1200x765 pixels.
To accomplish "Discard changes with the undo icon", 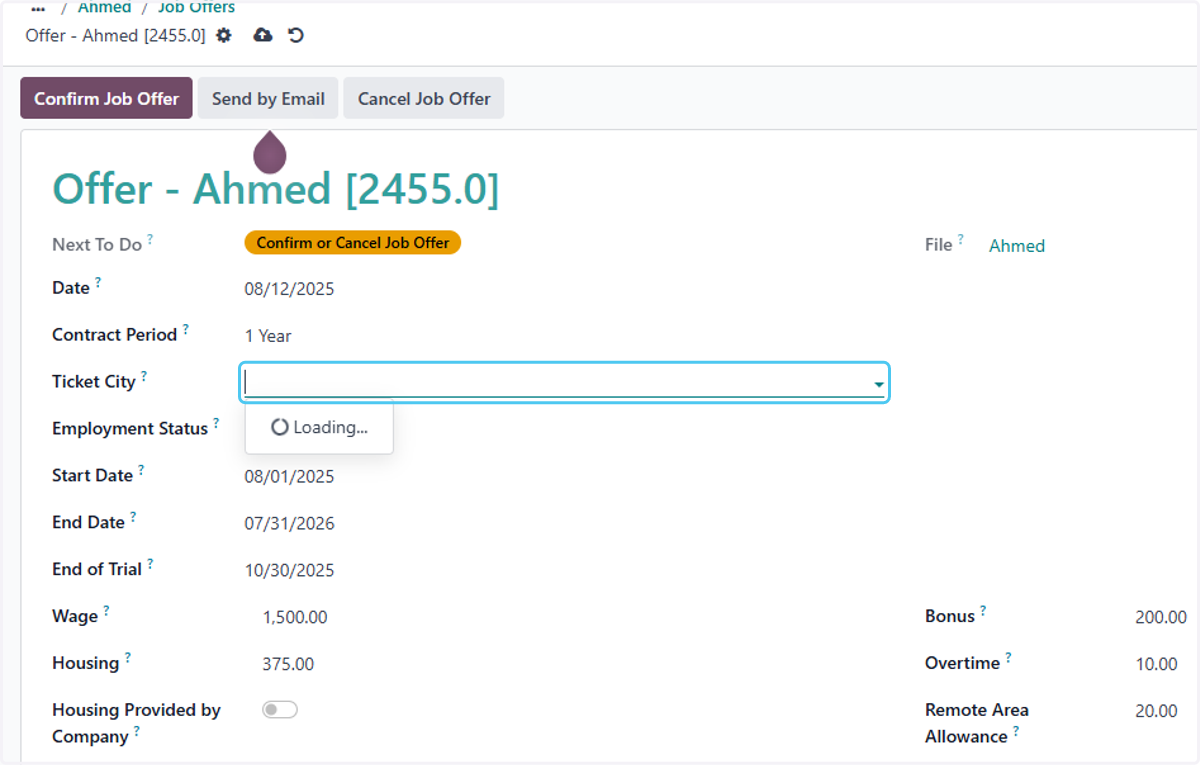I will tap(296, 35).
